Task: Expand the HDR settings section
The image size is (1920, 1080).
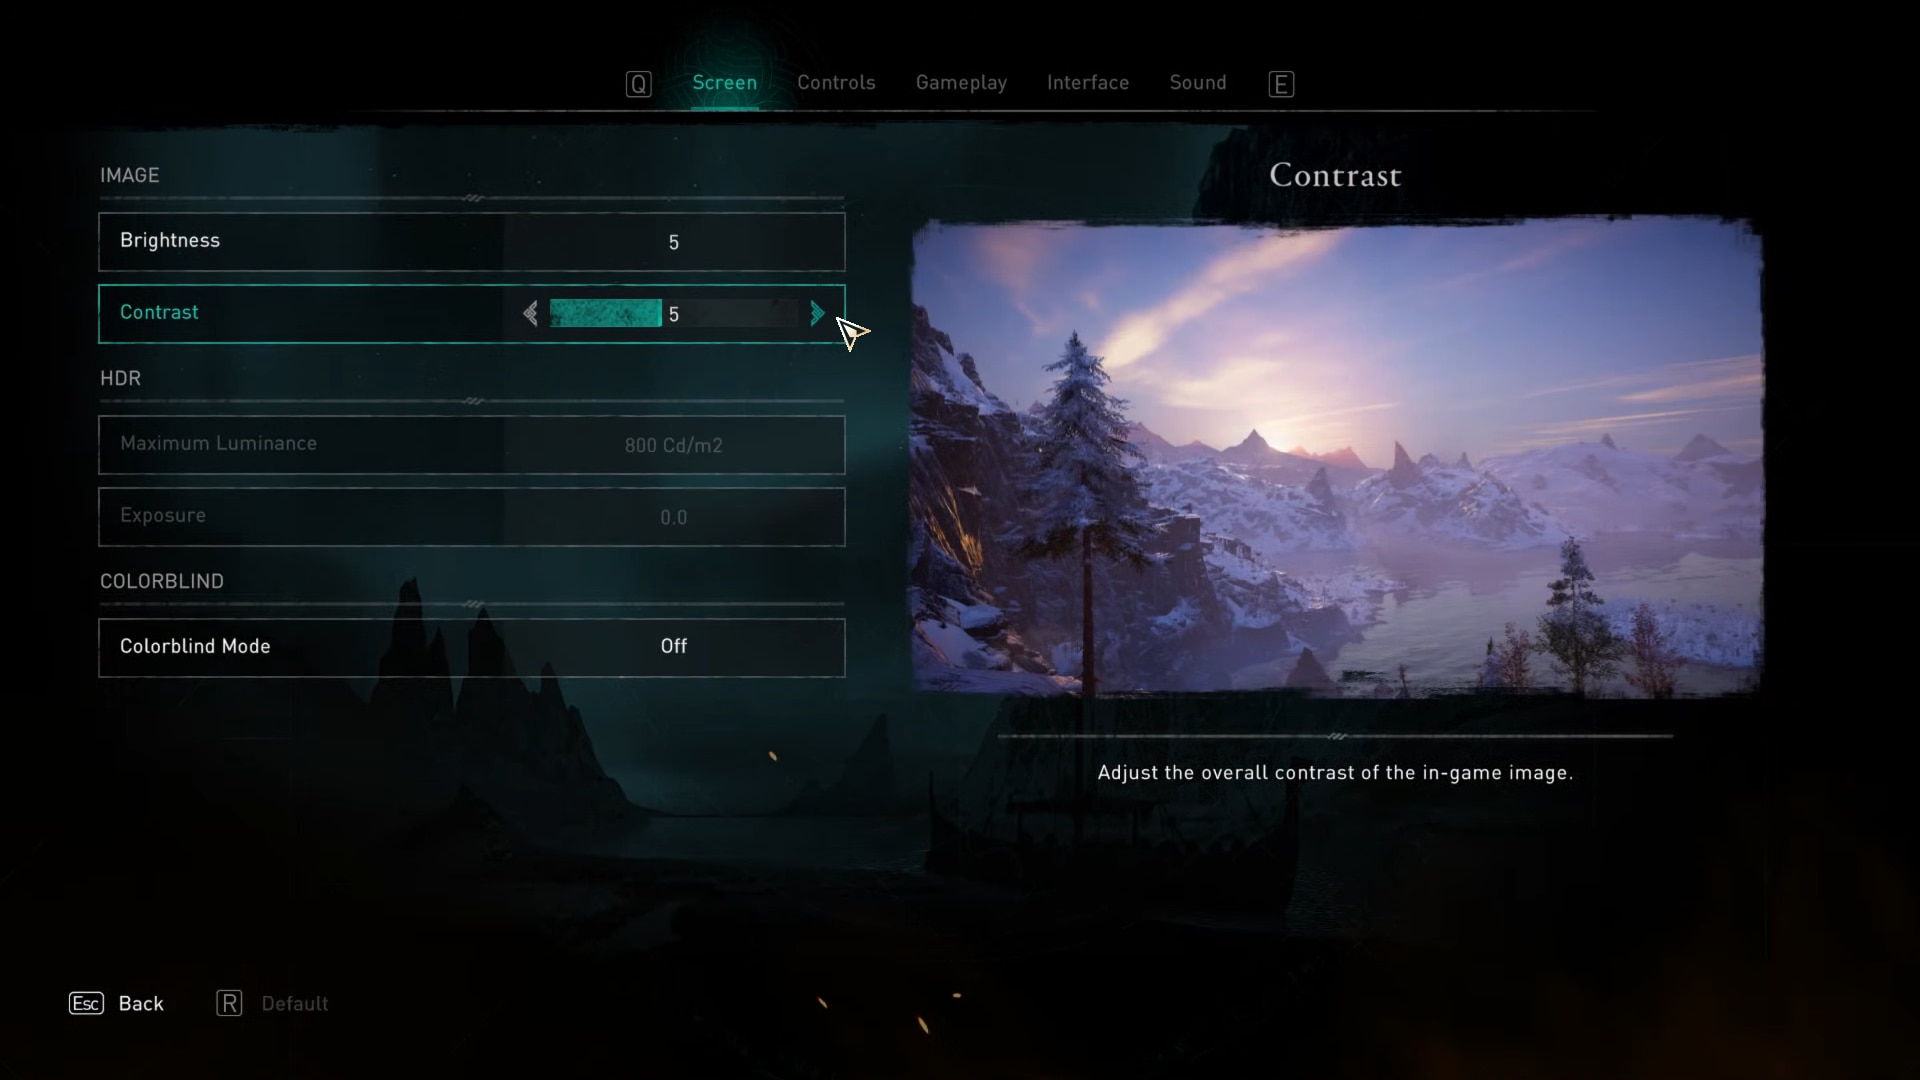Action: (120, 377)
